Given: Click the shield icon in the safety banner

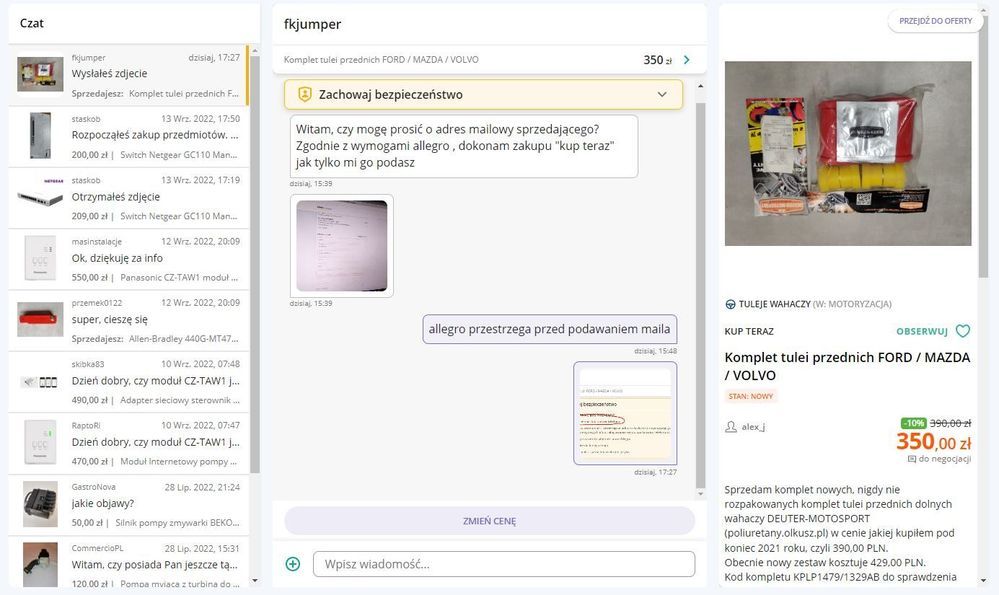Looking at the screenshot, I should pos(305,94).
